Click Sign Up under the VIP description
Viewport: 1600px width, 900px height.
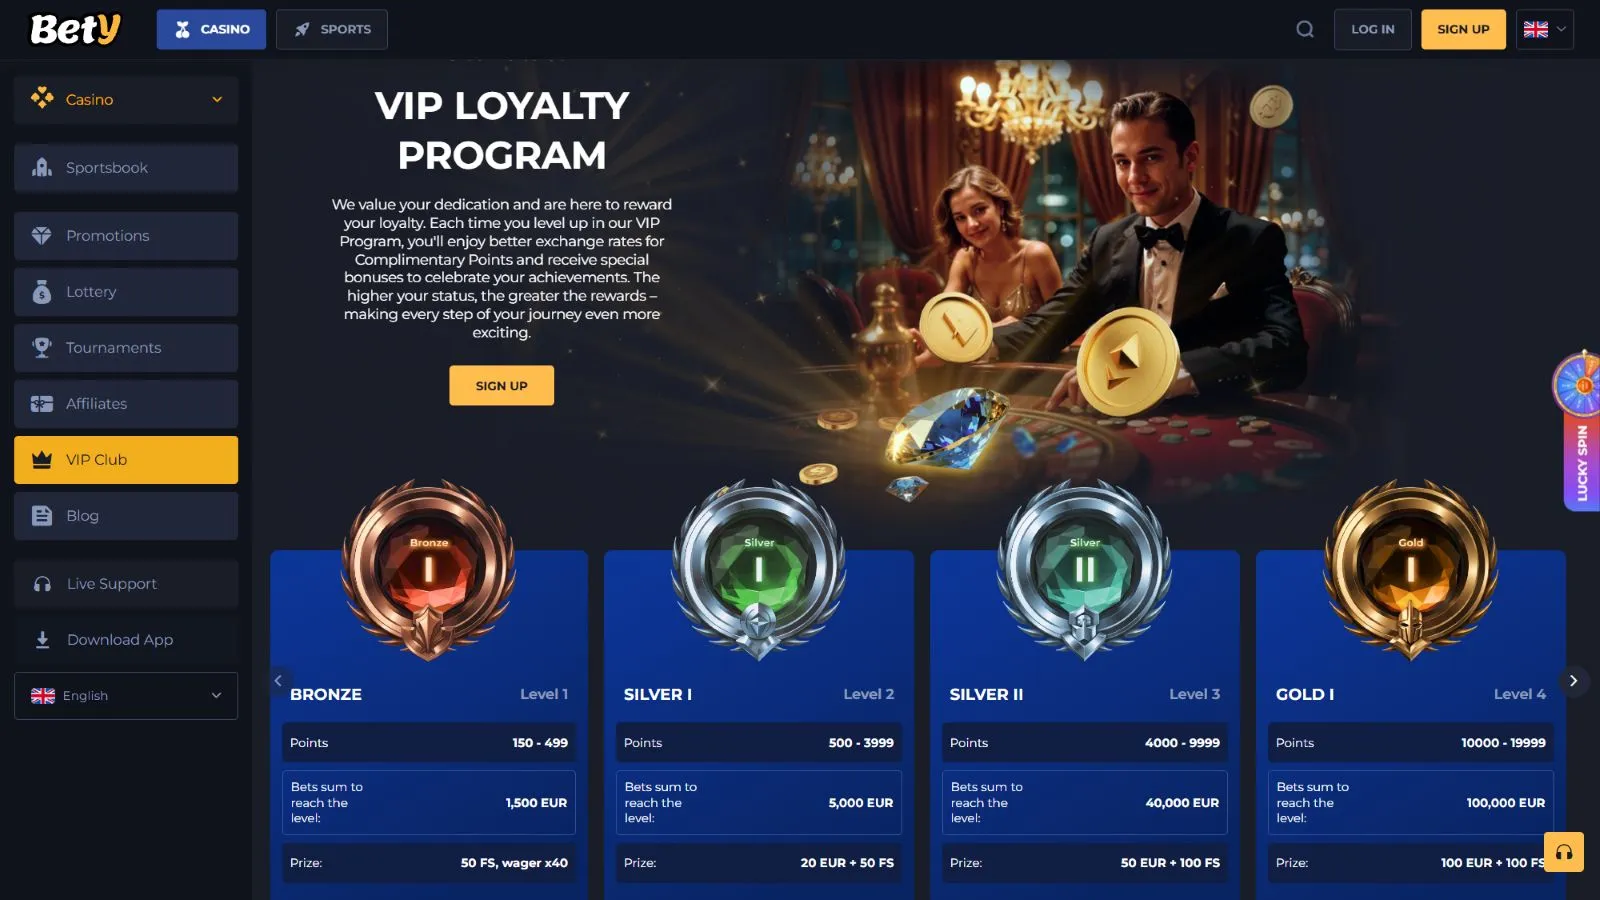(501, 386)
